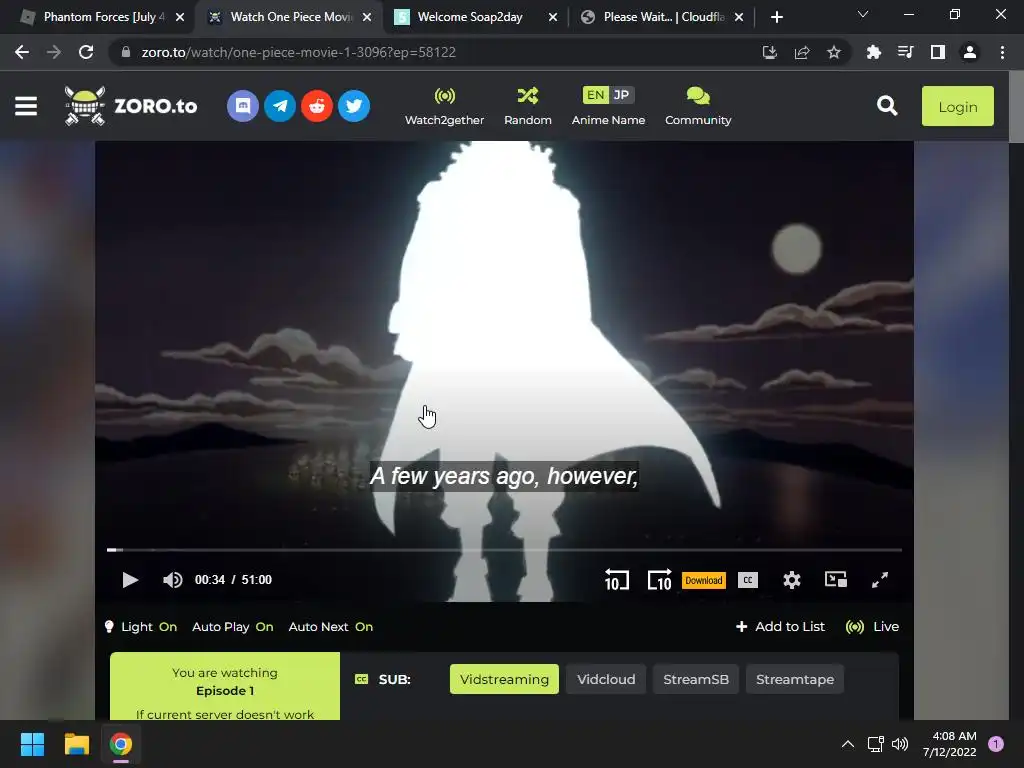Open Chrome three-dot menu
Image resolution: width=1024 pixels, height=768 pixels.
1002,52
